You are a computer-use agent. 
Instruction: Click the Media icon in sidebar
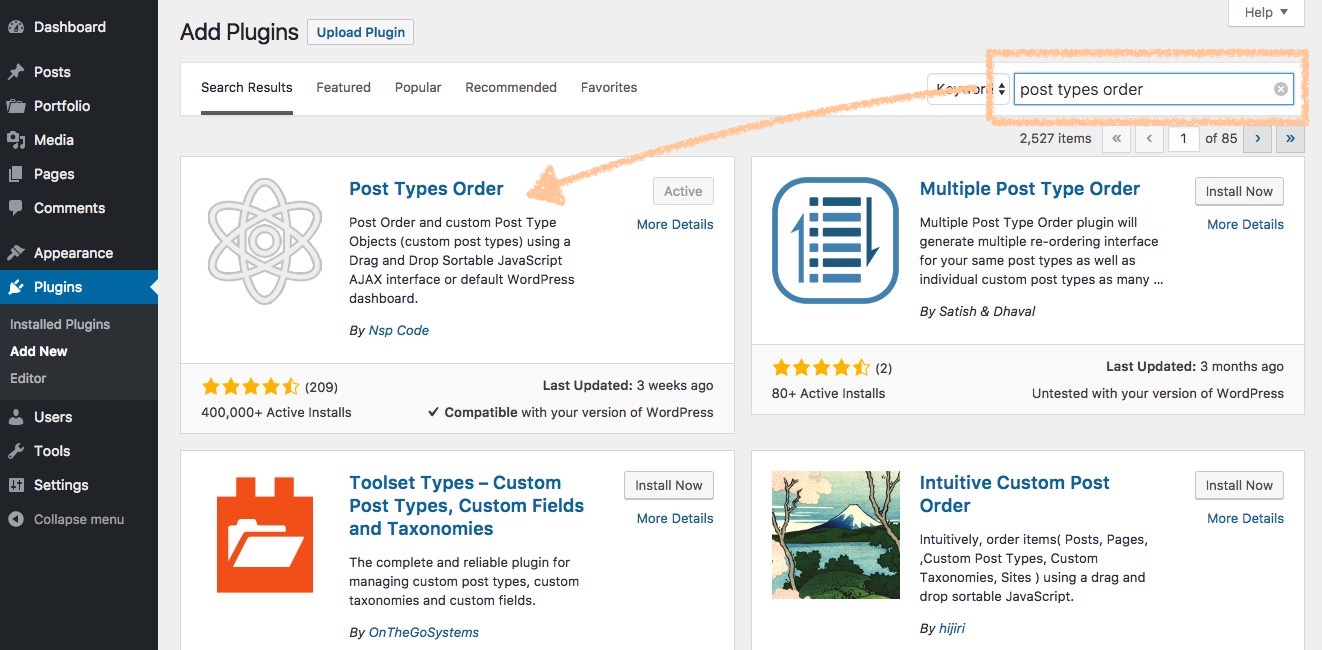[16, 140]
